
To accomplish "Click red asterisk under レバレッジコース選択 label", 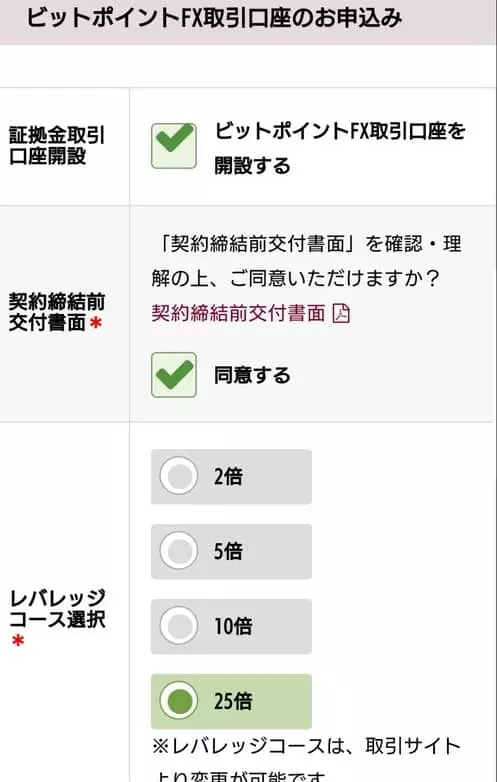I will [x=18, y=640].
